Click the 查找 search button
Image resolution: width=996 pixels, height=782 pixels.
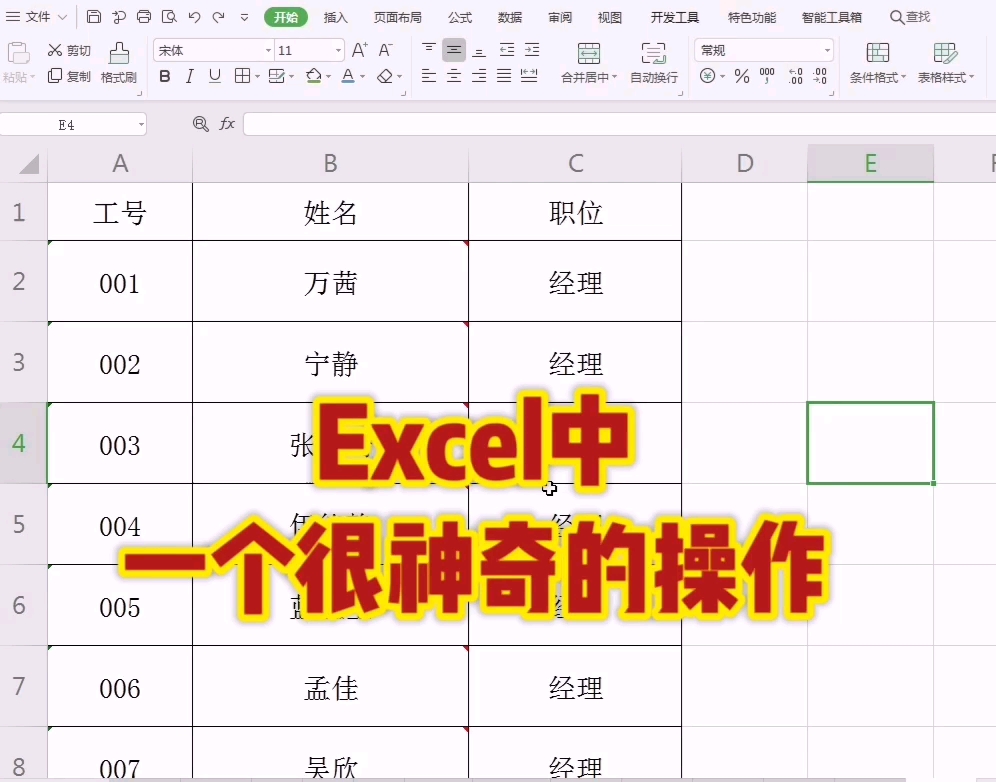(910, 17)
